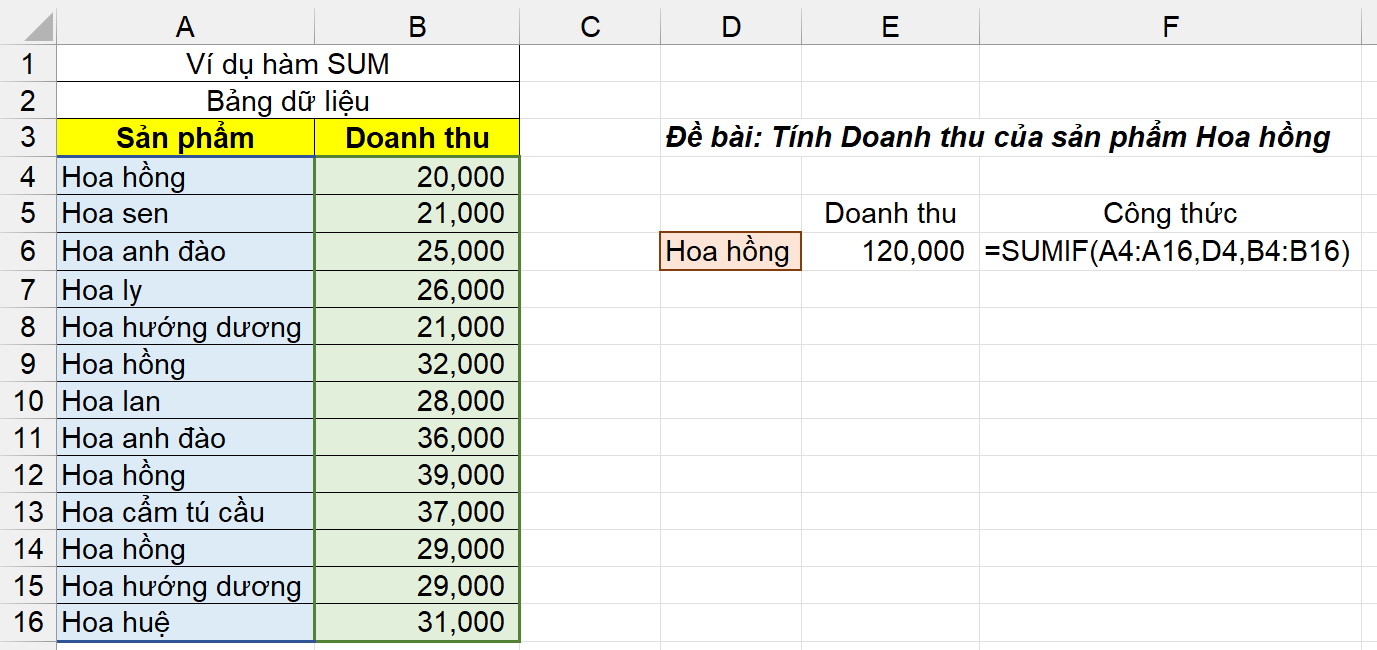Select orange "Hoa hồng" cell in column D

[x=730, y=251]
